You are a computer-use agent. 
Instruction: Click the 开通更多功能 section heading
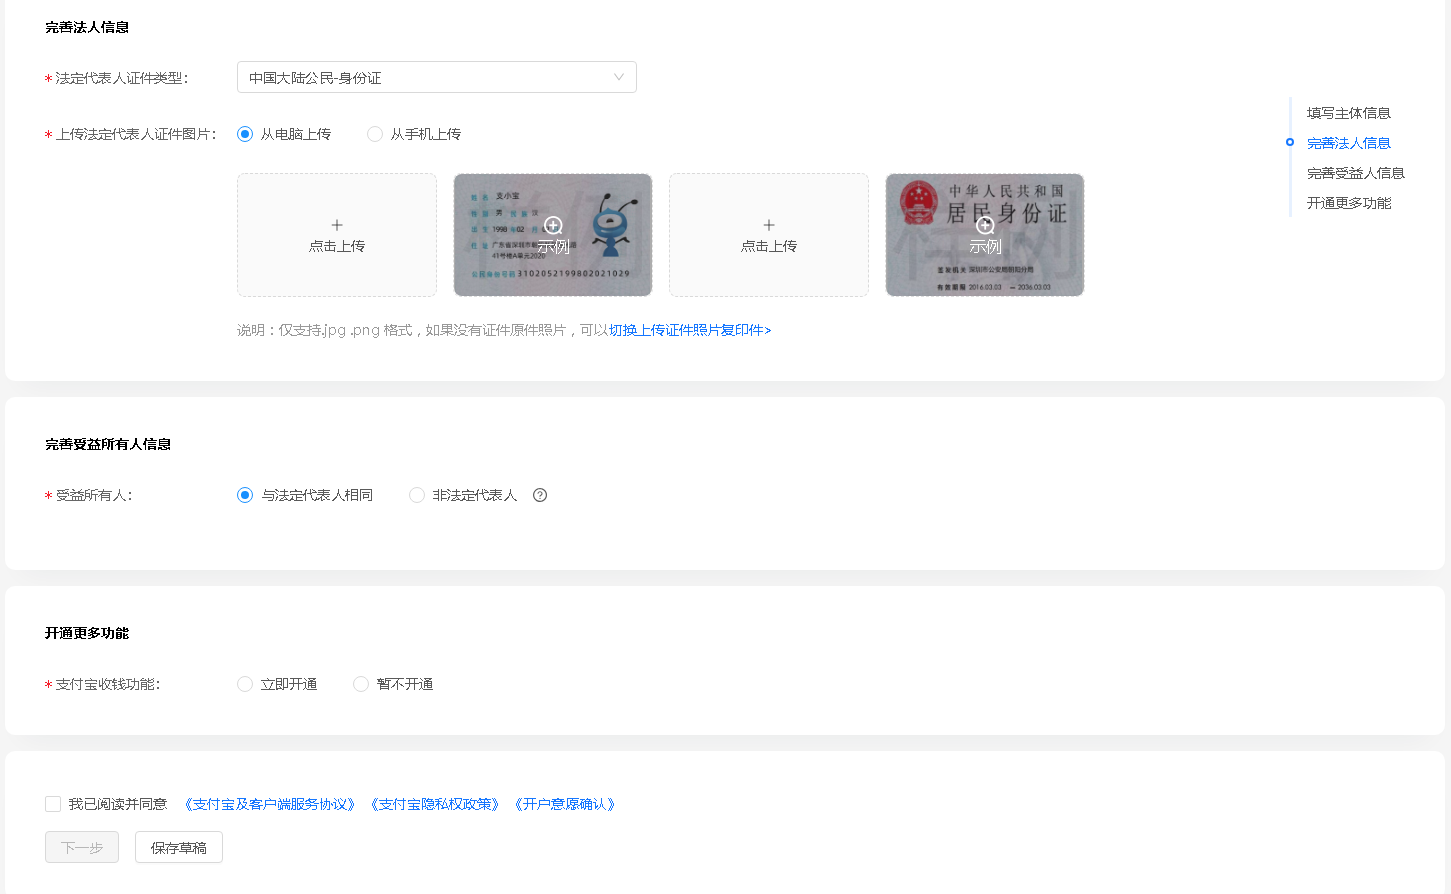tap(87, 633)
